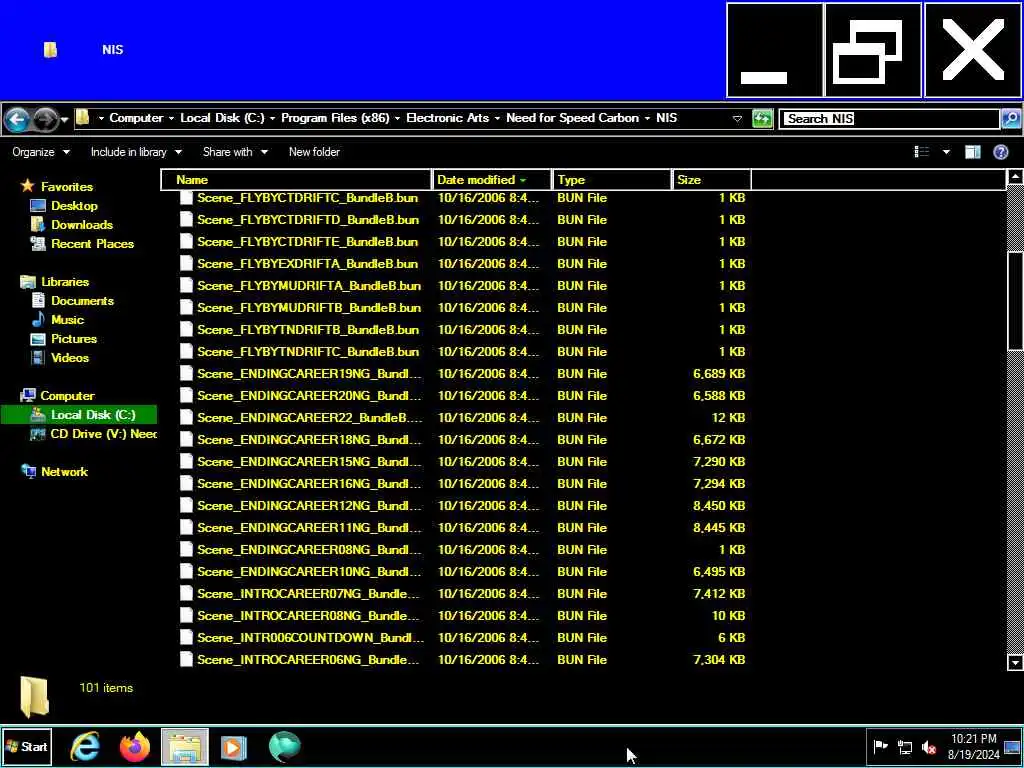This screenshot has width=1024, height=768.
Task: Open the Start menu
Action: [26, 746]
